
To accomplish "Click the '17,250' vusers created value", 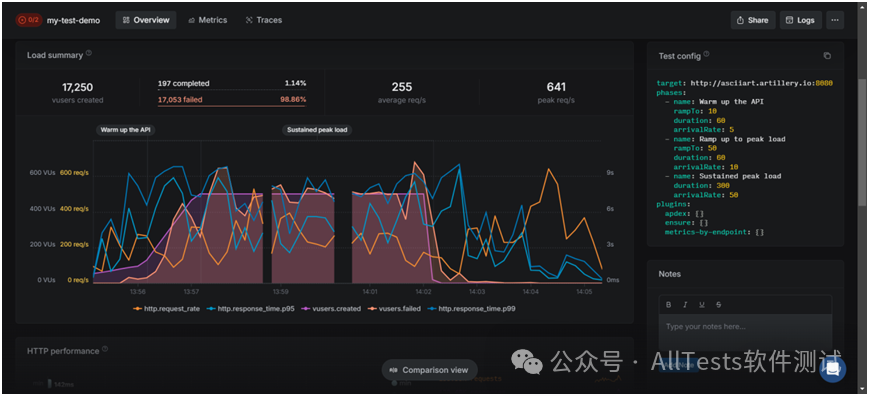I will click(78, 87).
